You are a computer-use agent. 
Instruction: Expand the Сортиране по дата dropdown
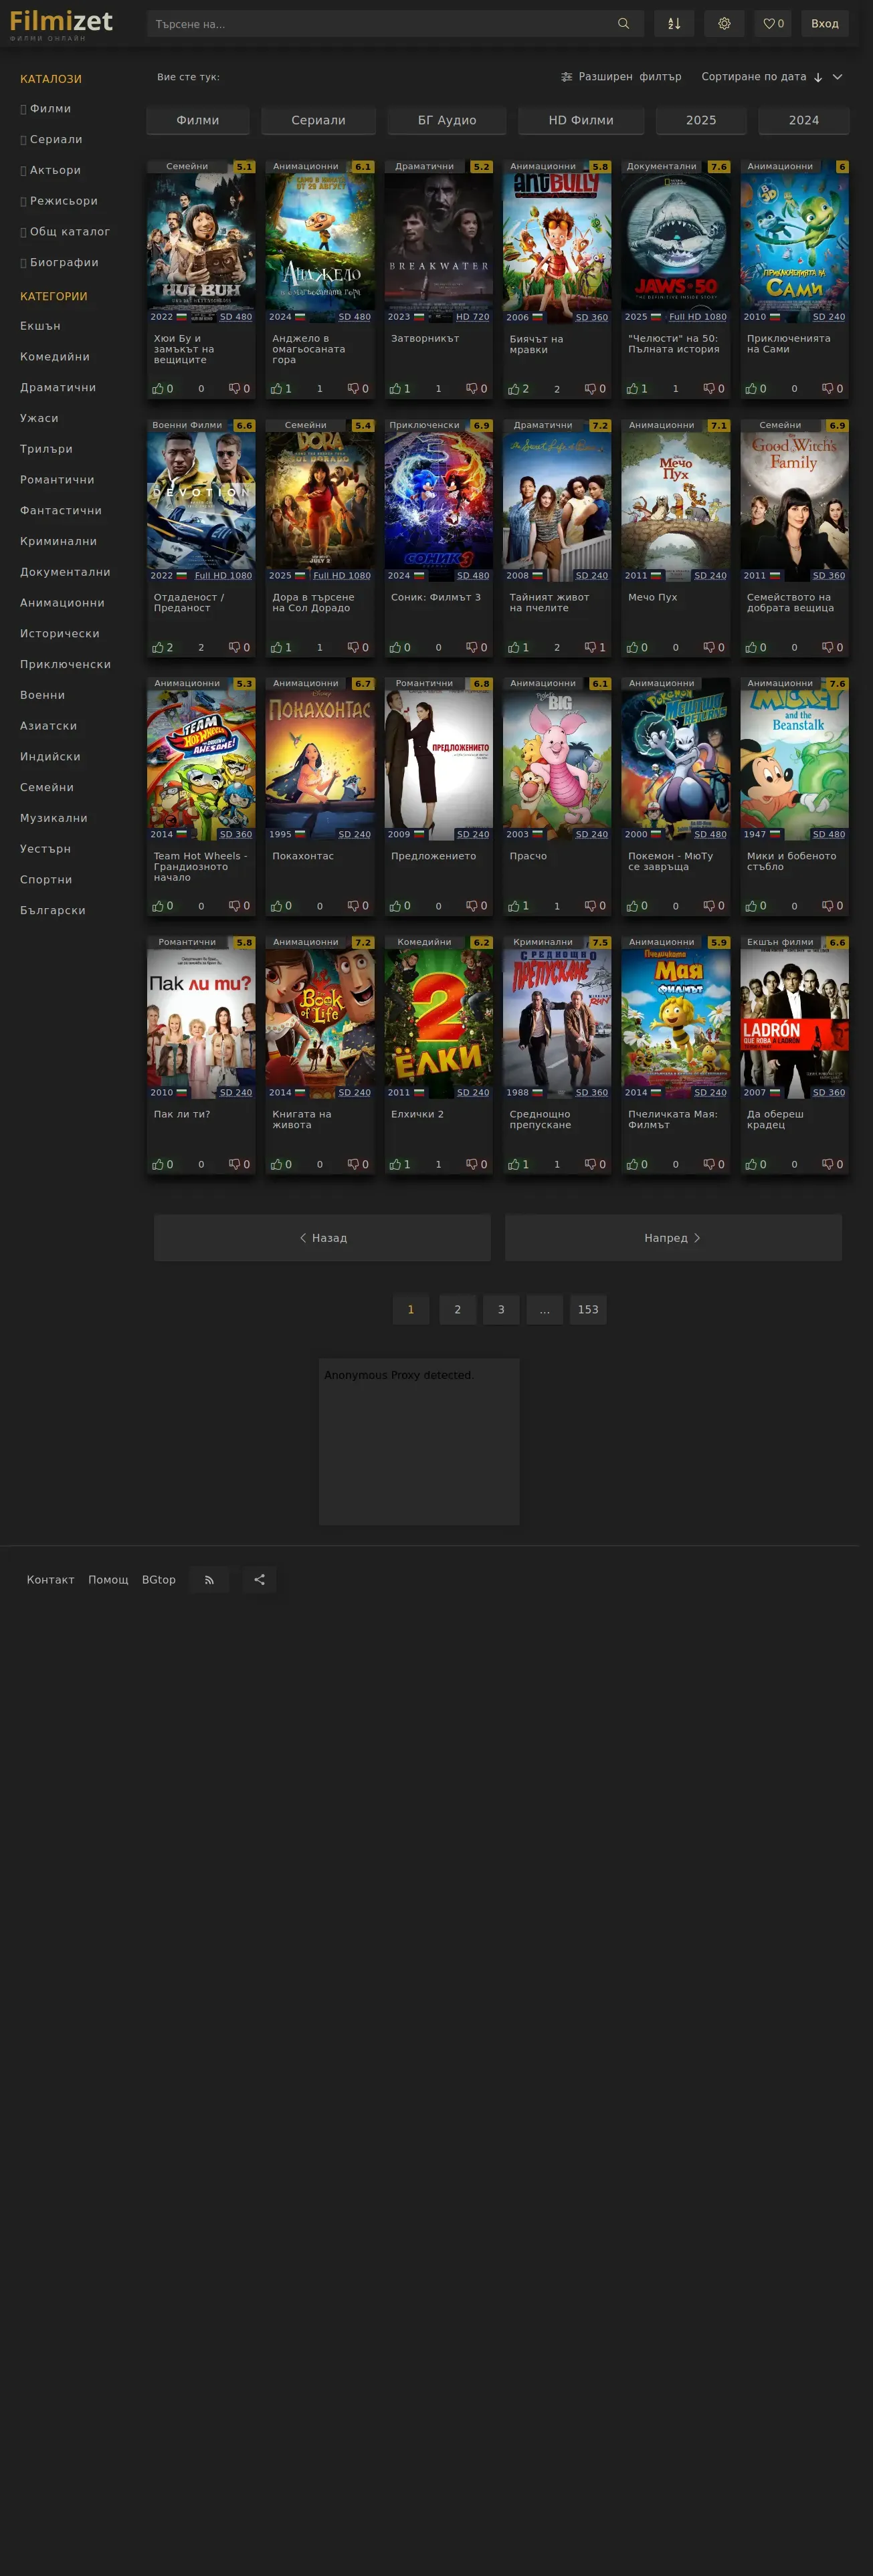838,77
